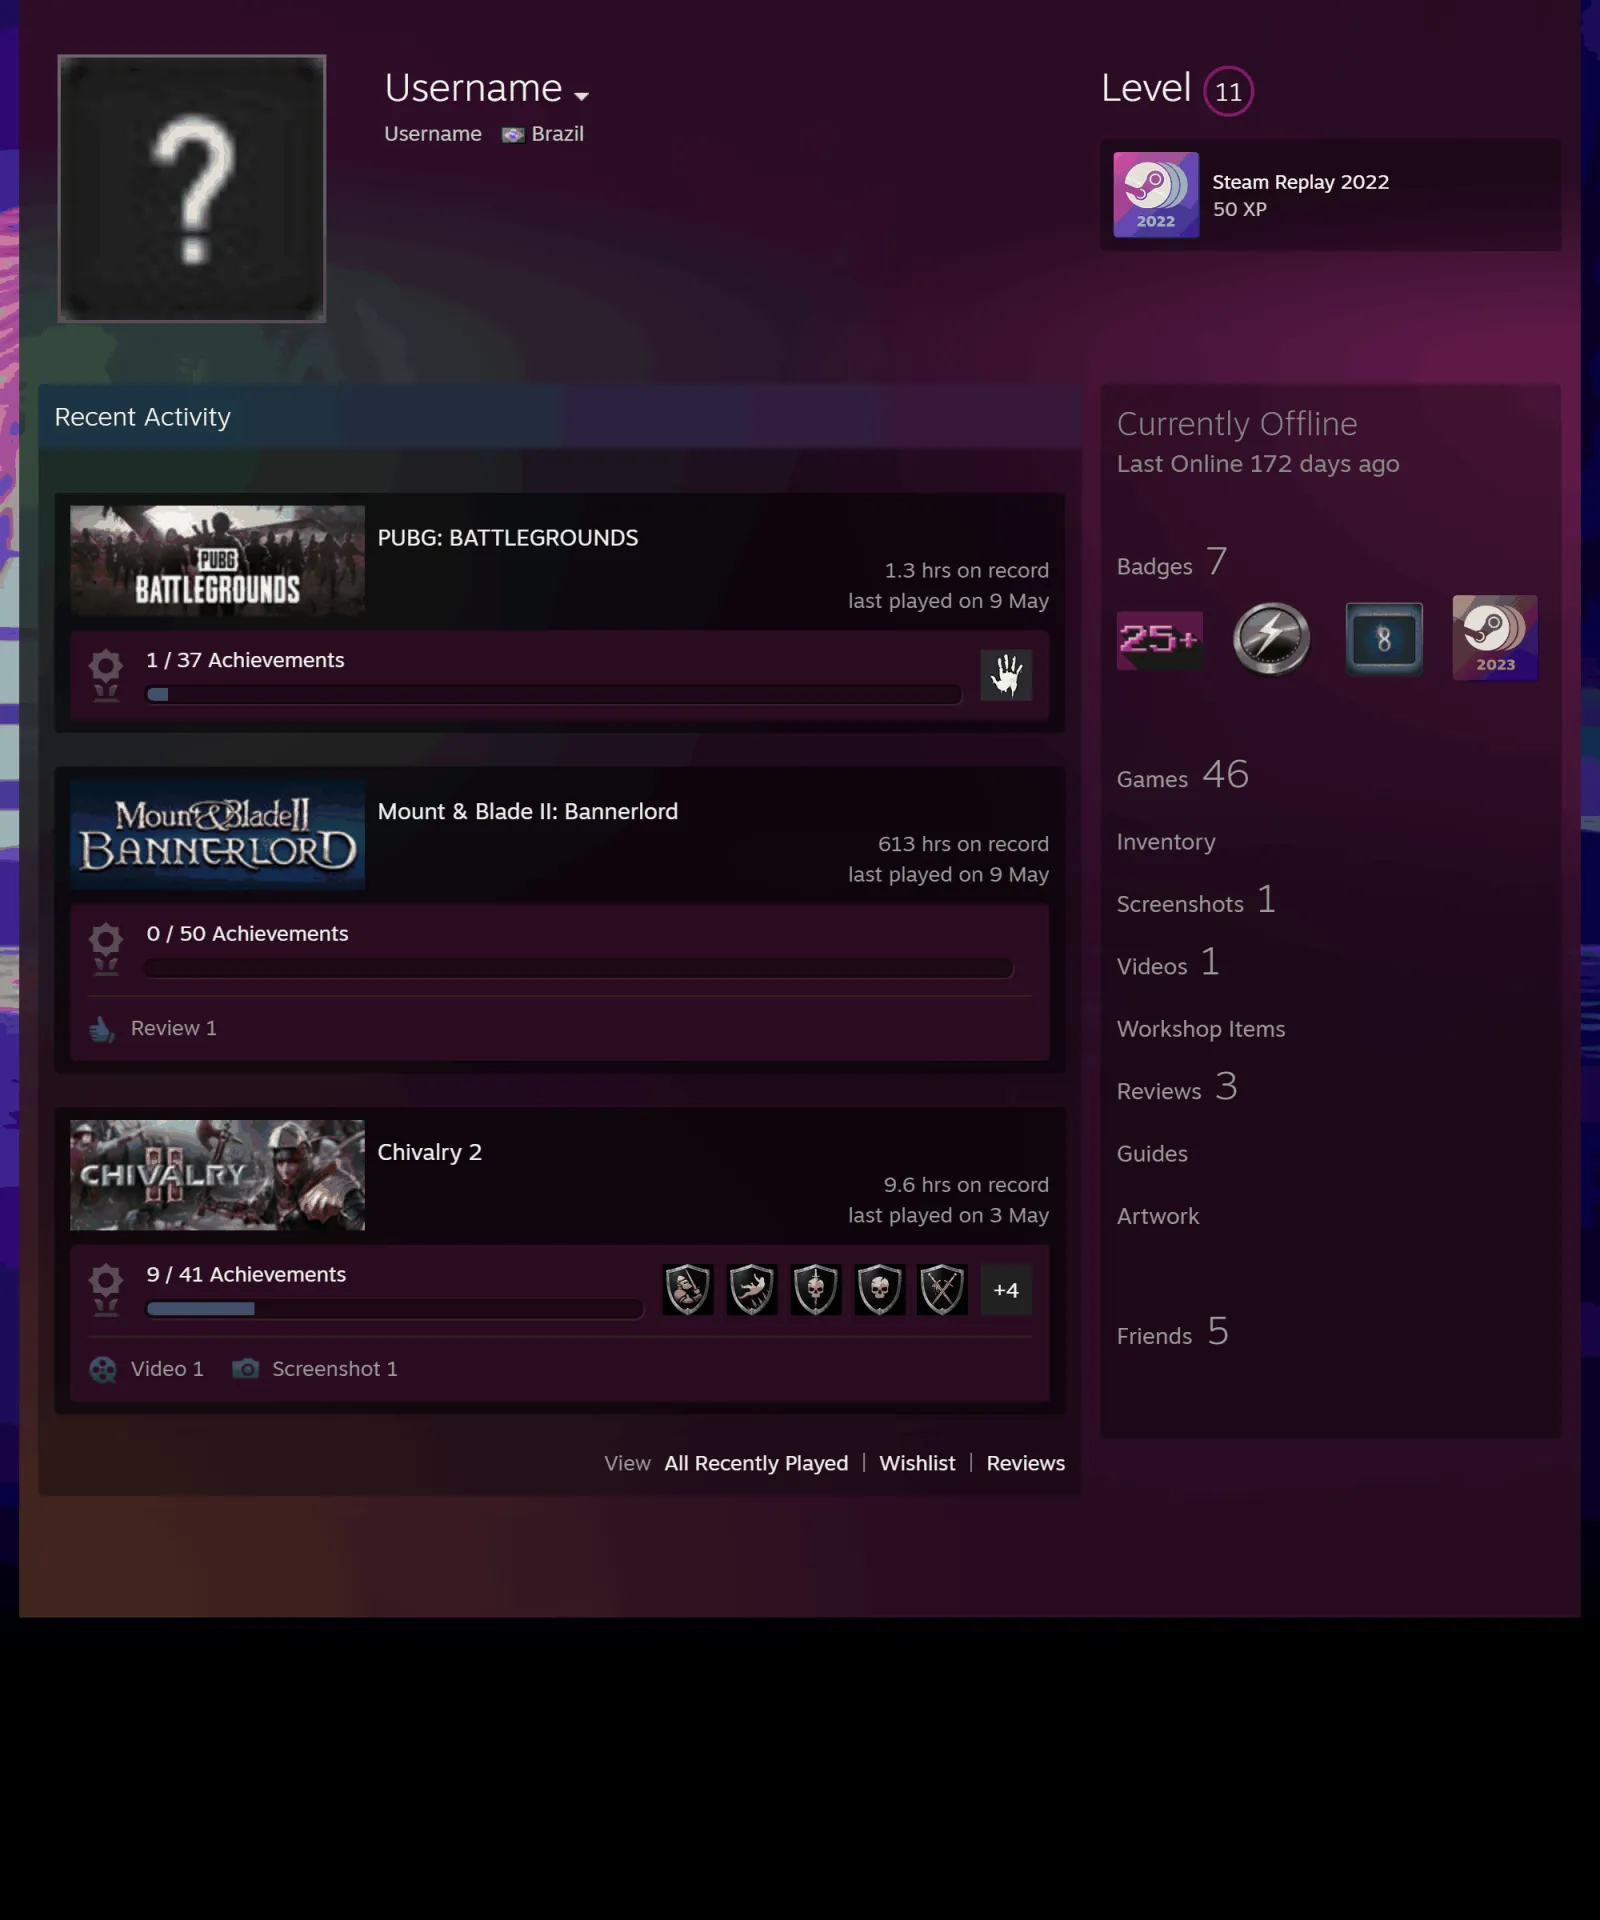Open the Workshop Items link

point(1201,1029)
